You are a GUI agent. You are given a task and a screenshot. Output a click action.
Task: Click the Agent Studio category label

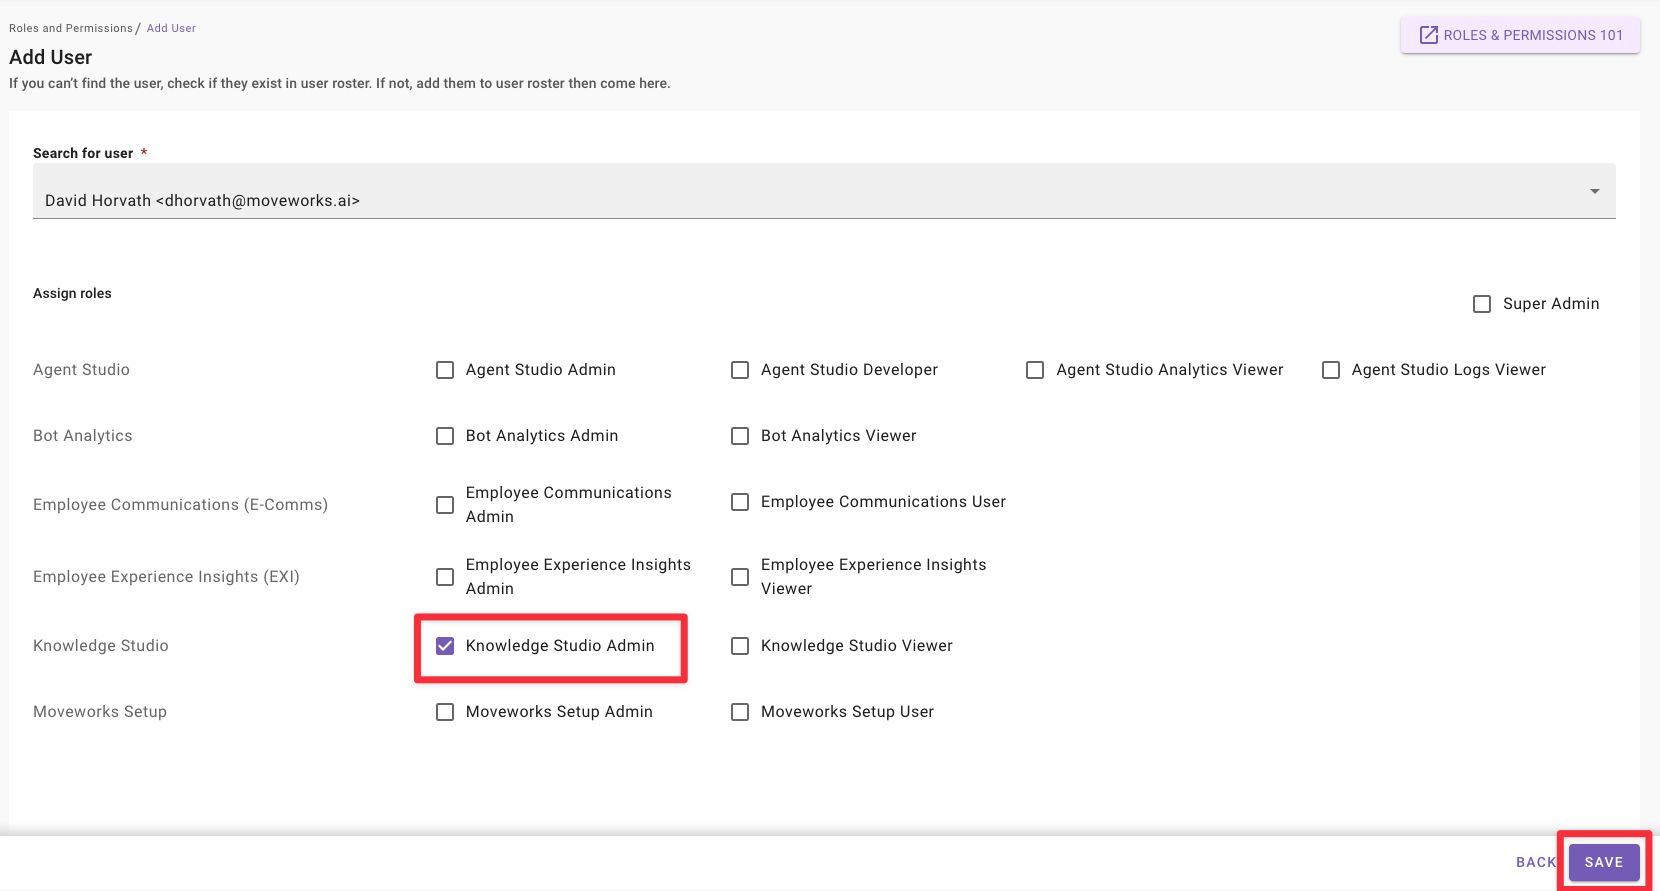81,370
